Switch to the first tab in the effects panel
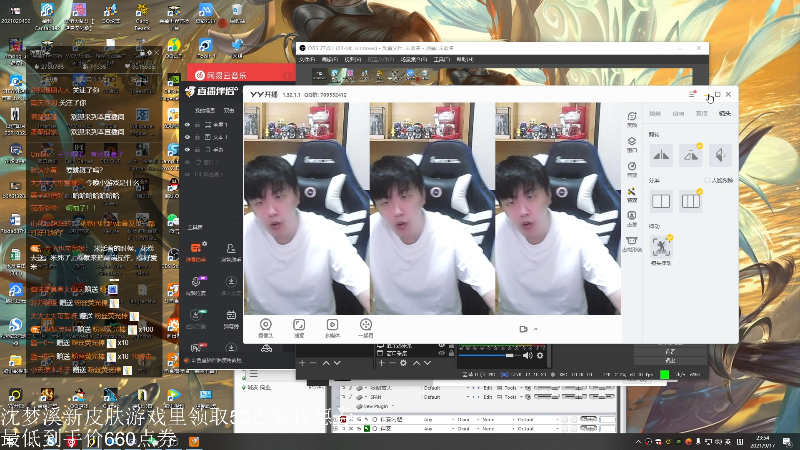 tap(655, 113)
